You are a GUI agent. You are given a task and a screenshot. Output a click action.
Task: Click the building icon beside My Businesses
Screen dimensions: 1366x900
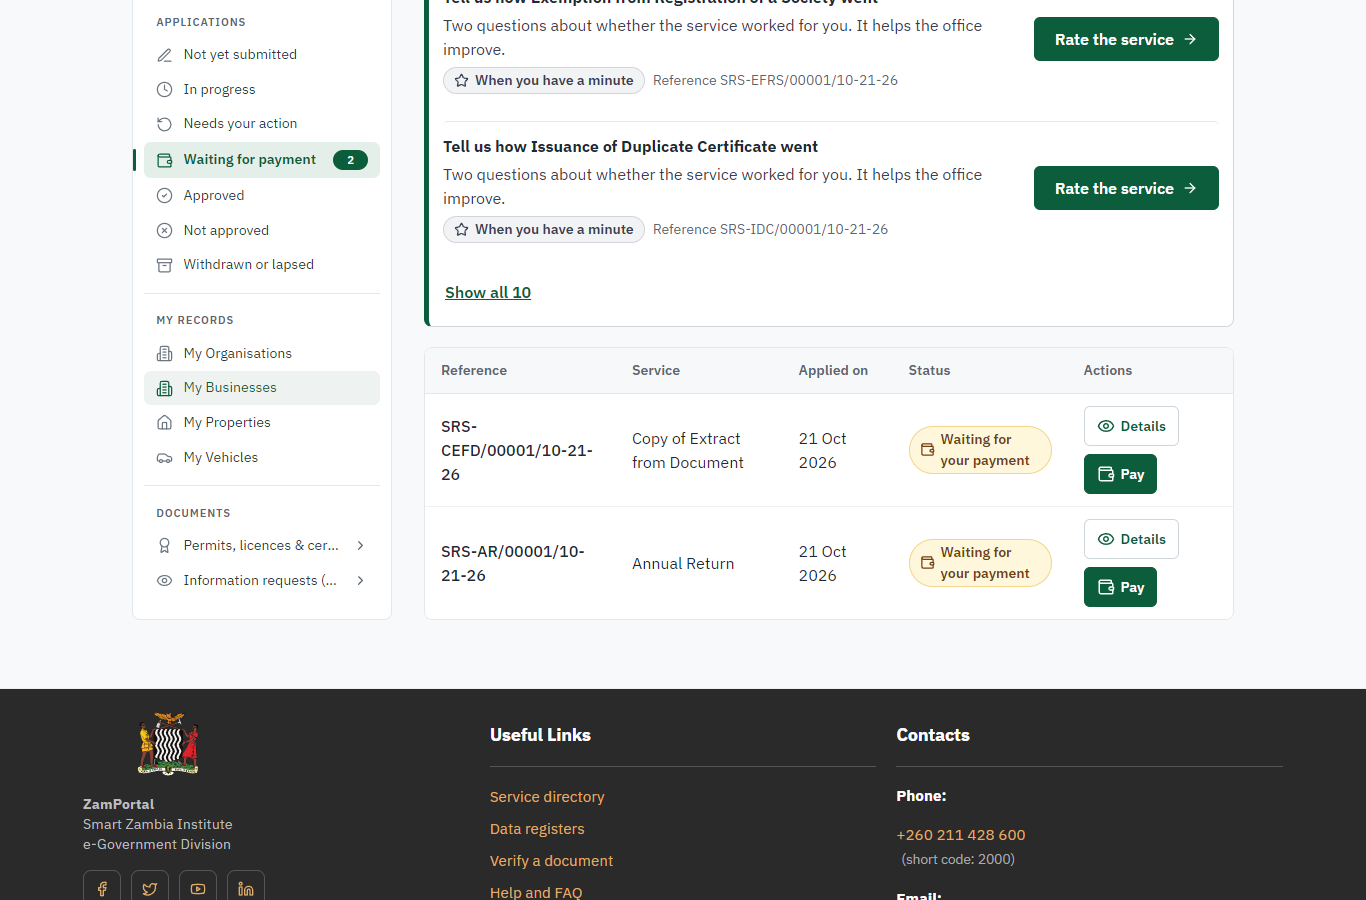tap(165, 388)
